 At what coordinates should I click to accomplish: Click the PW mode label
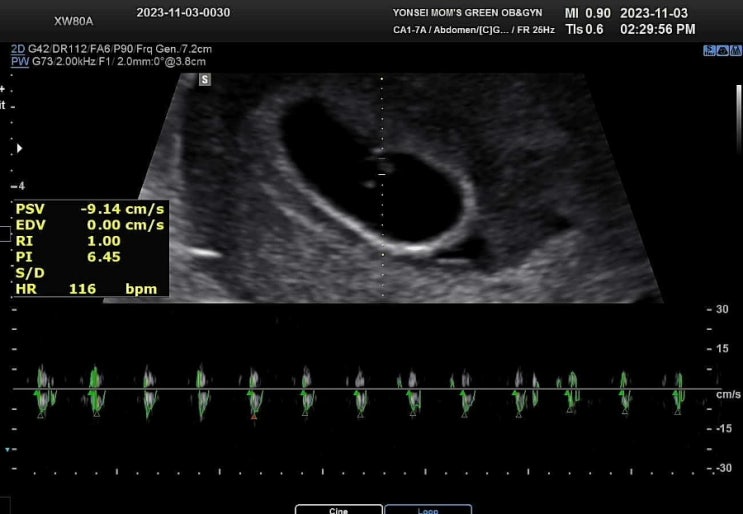pos(20,62)
